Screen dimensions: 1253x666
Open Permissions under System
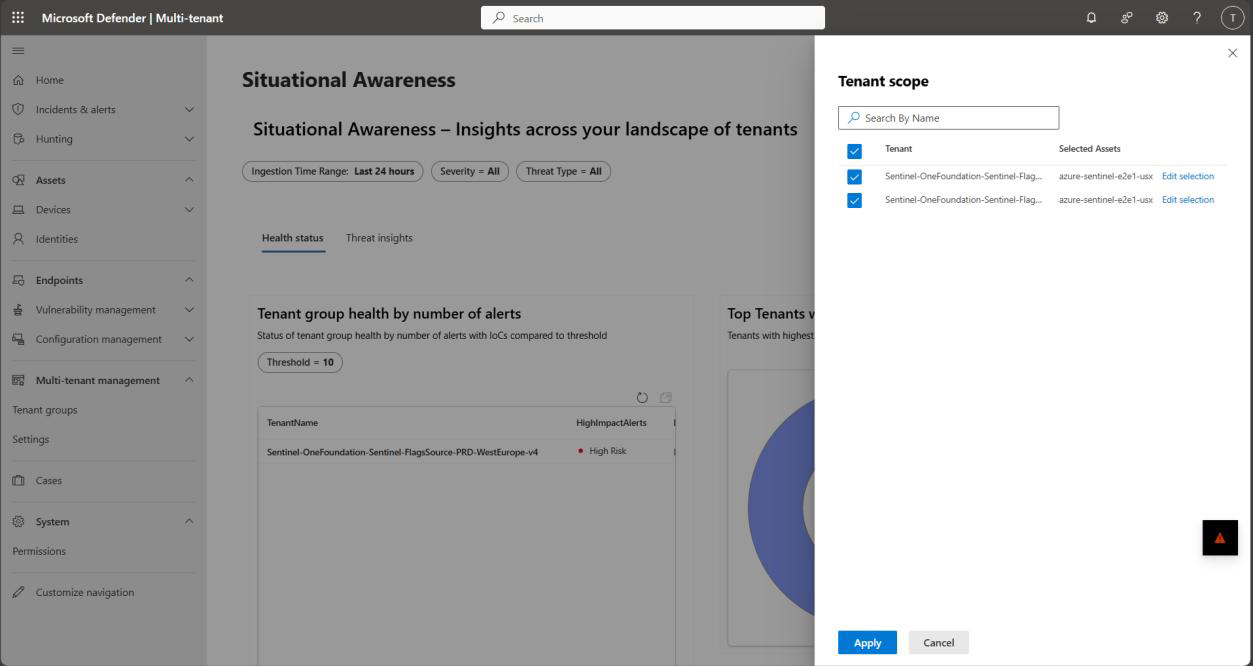[39, 551]
